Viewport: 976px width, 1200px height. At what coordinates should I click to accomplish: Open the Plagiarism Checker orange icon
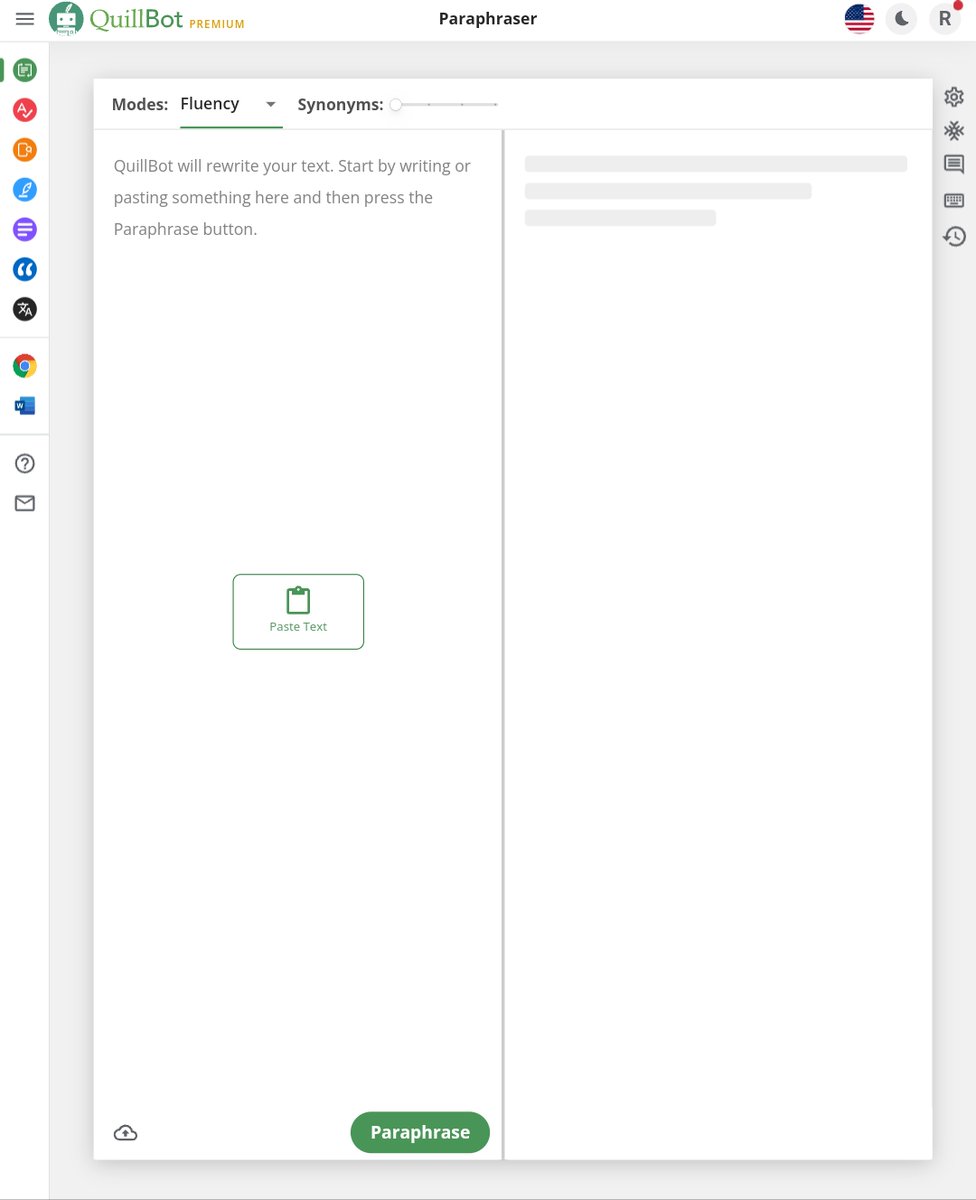click(25, 150)
